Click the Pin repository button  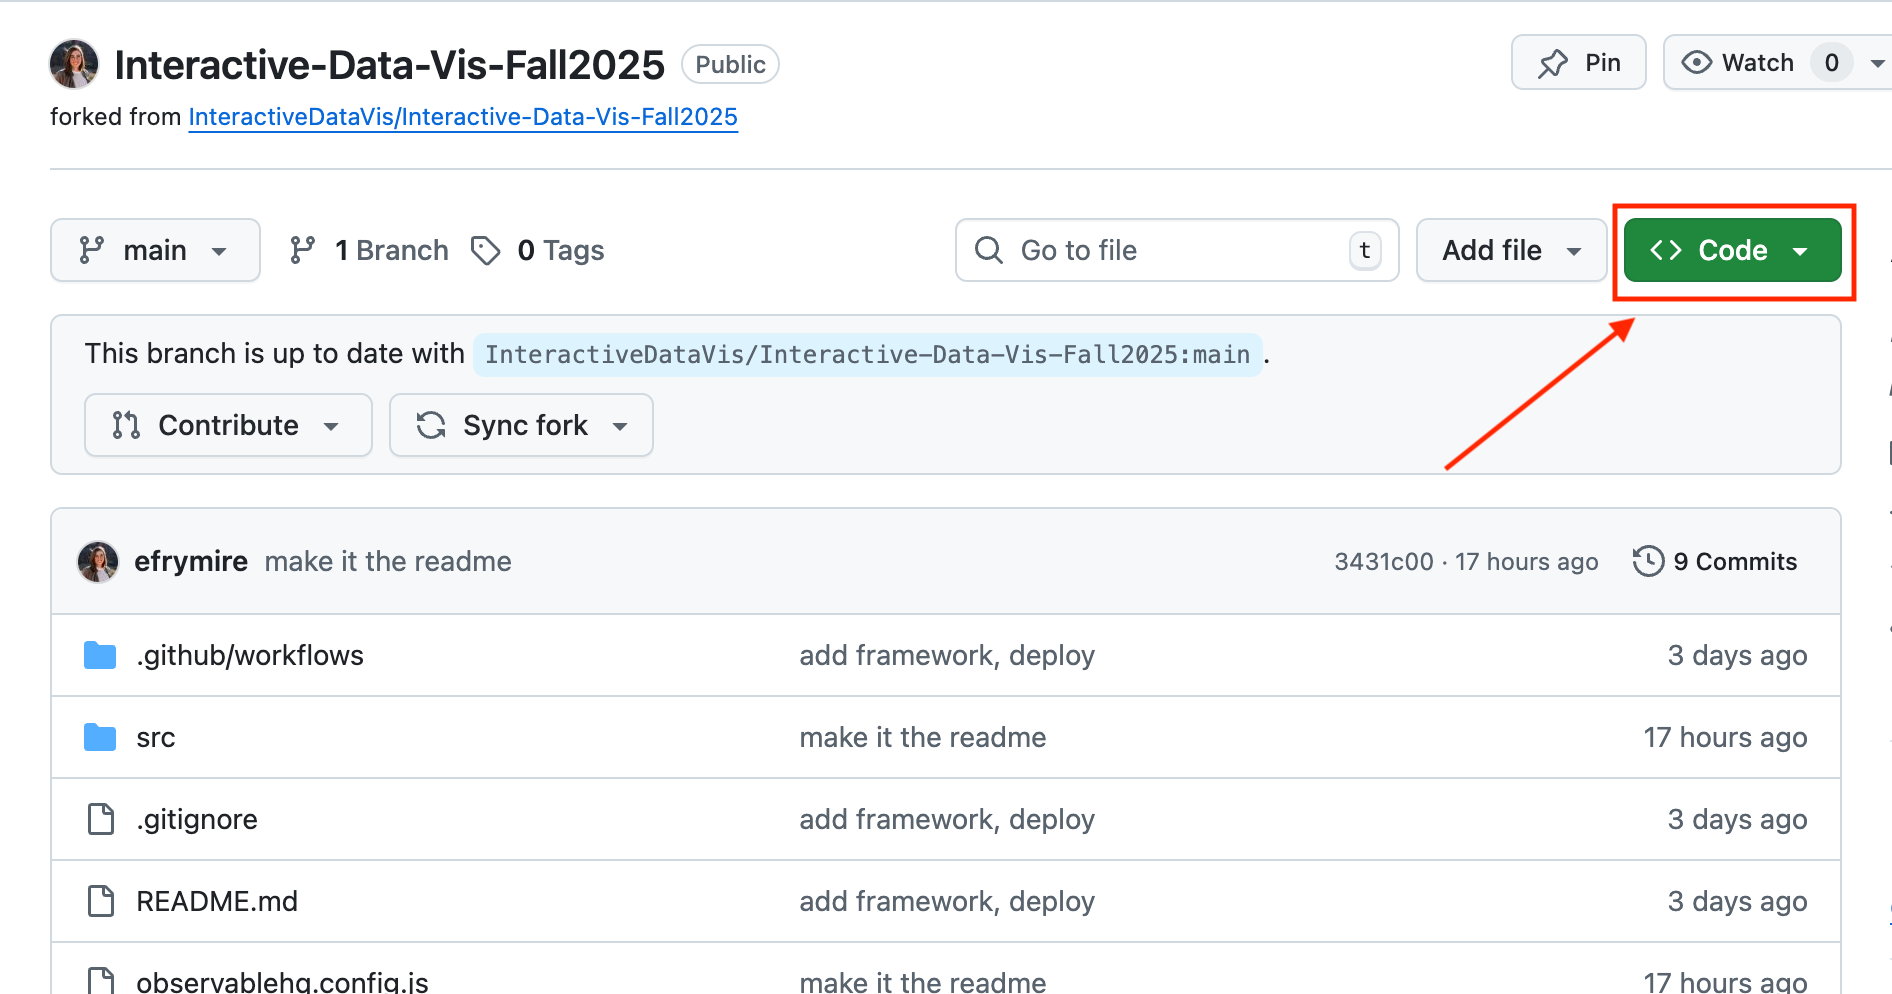point(1578,63)
